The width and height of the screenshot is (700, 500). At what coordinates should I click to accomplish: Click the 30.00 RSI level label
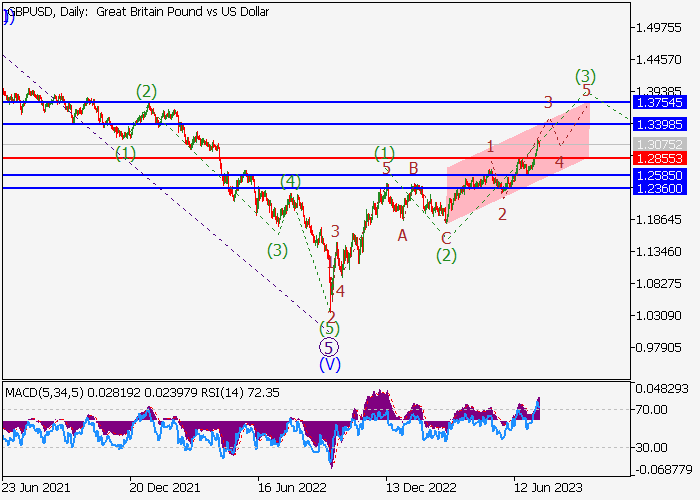651,447
